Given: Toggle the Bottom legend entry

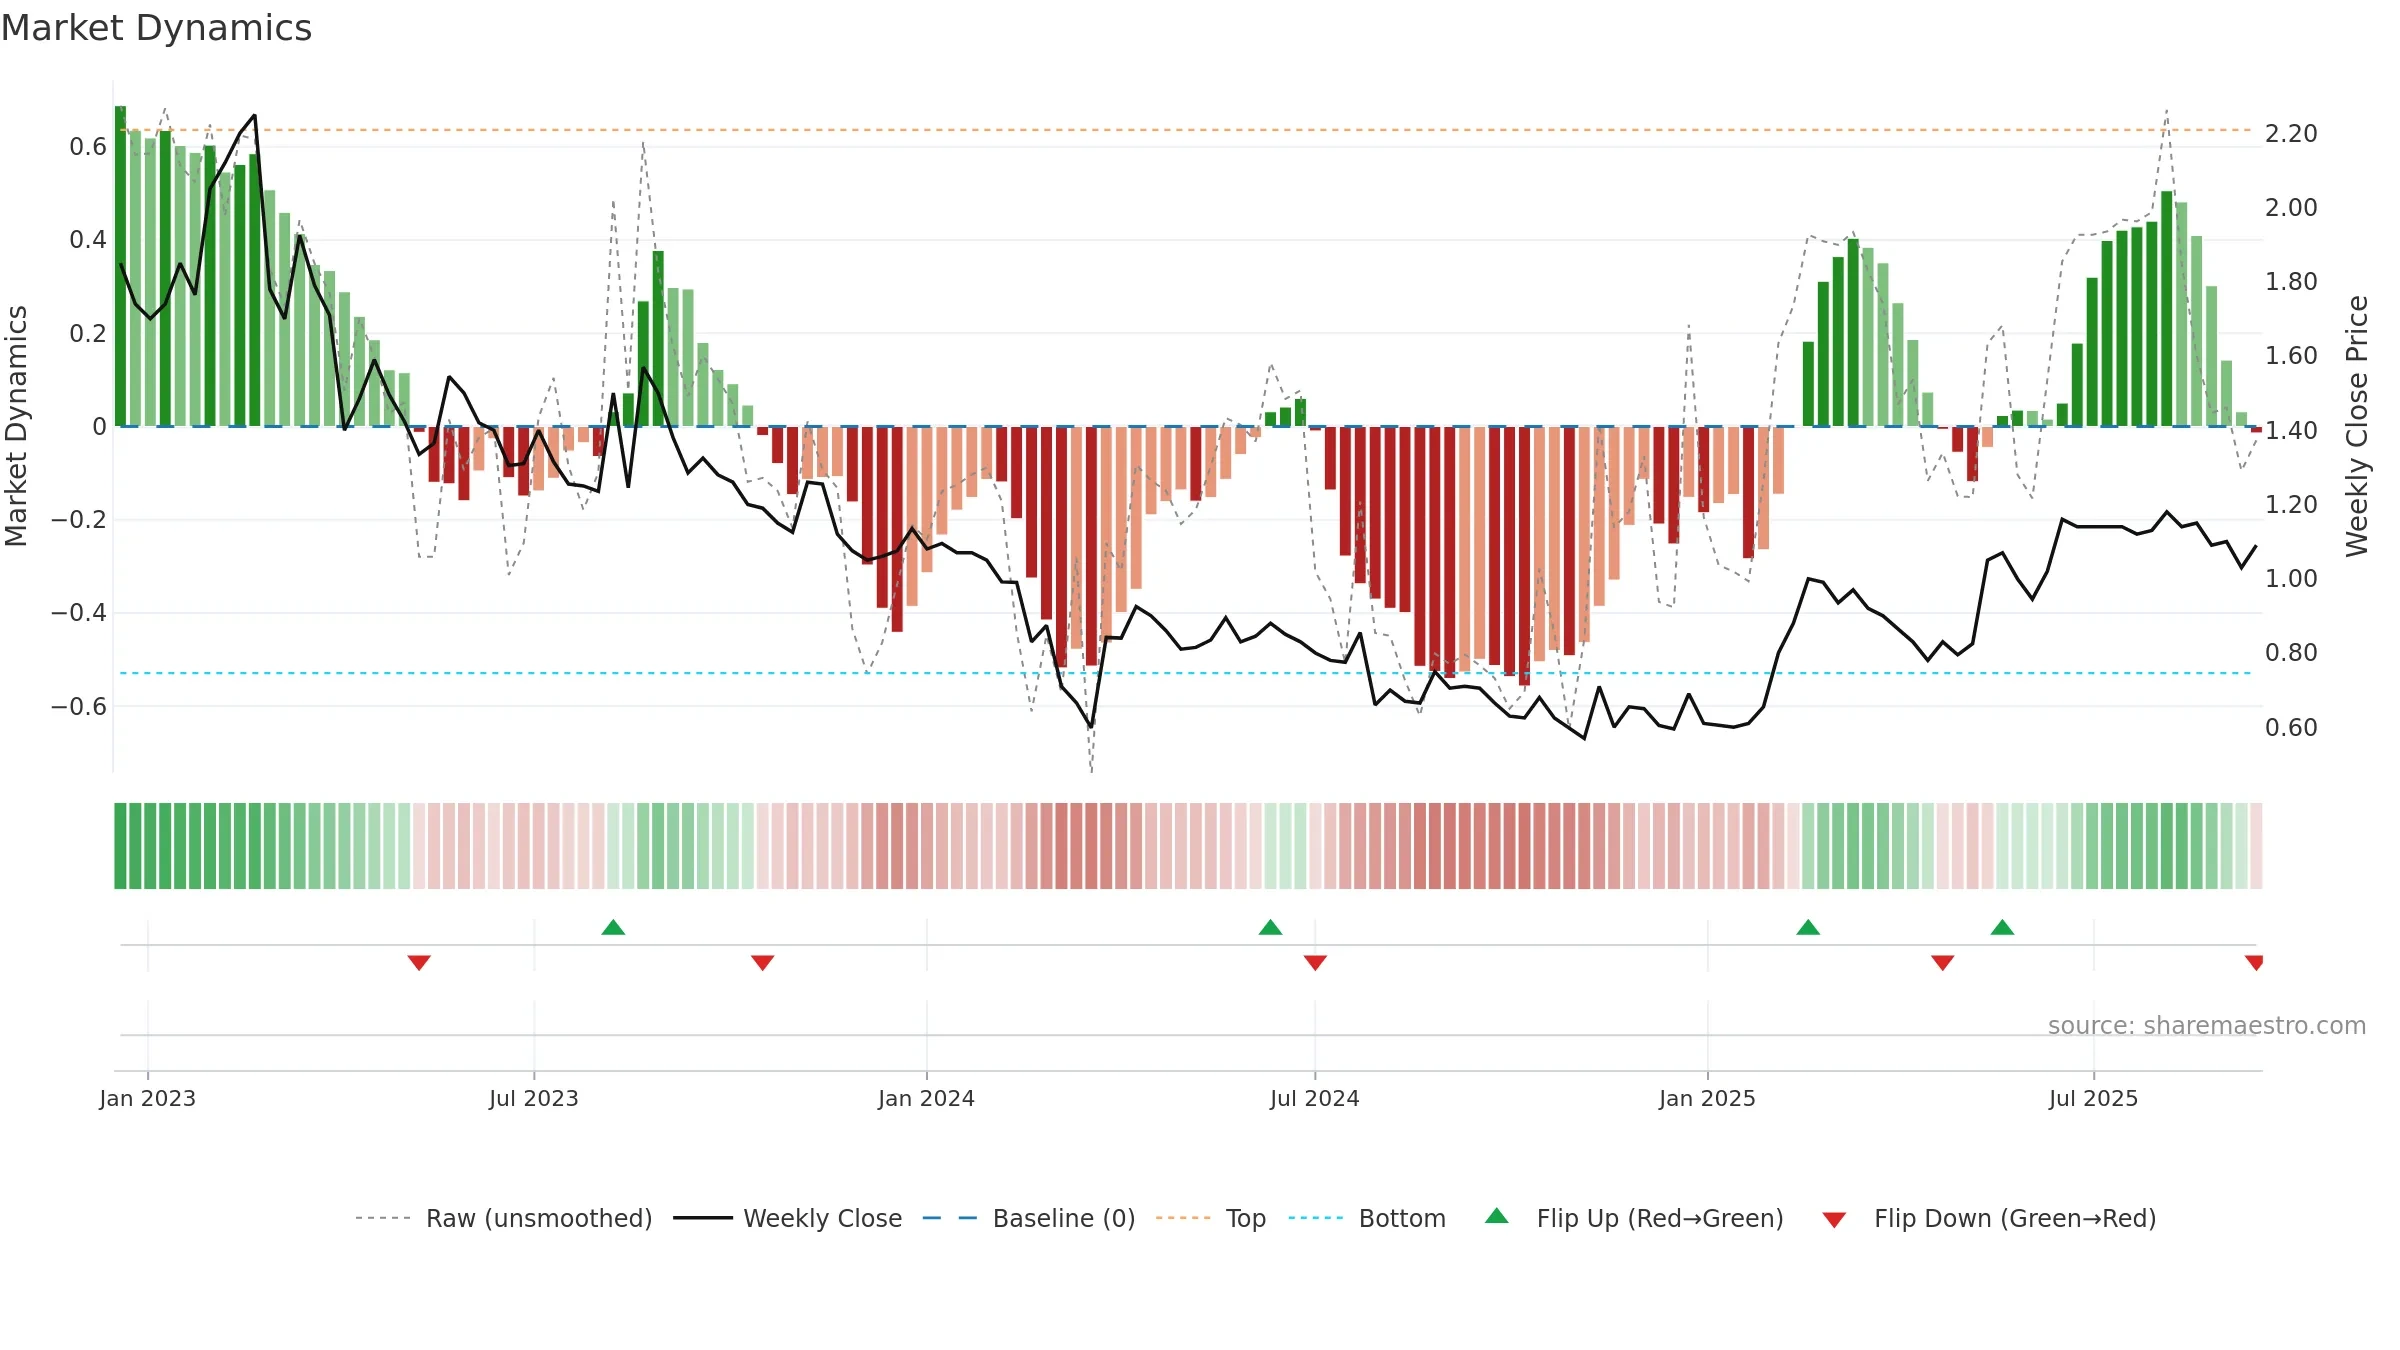Looking at the screenshot, I should tap(1367, 1218).
